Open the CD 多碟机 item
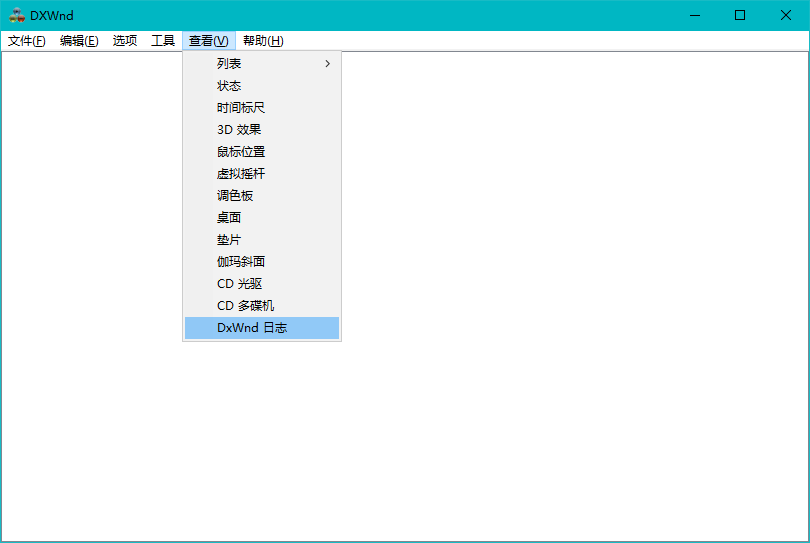Image resolution: width=810 pixels, height=543 pixels. coord(262,306)
